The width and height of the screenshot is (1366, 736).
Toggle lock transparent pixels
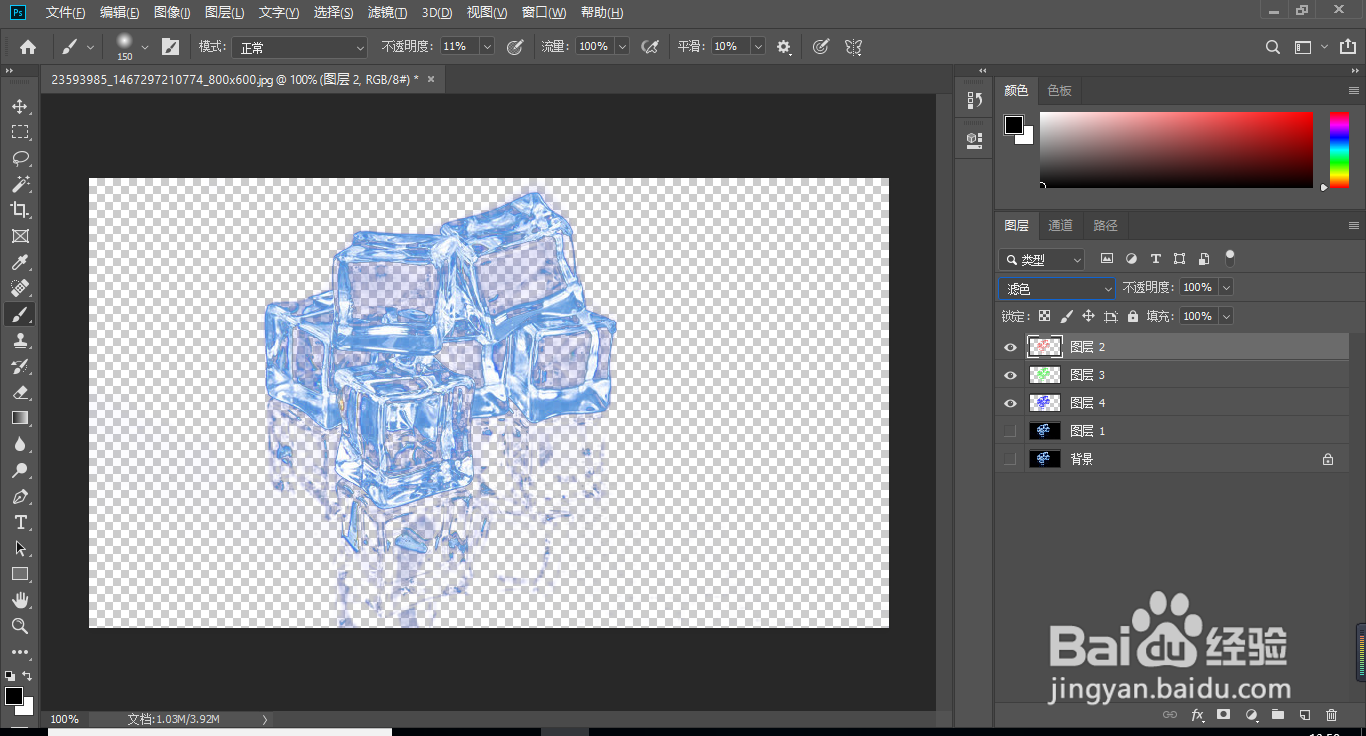[1044, 316]
